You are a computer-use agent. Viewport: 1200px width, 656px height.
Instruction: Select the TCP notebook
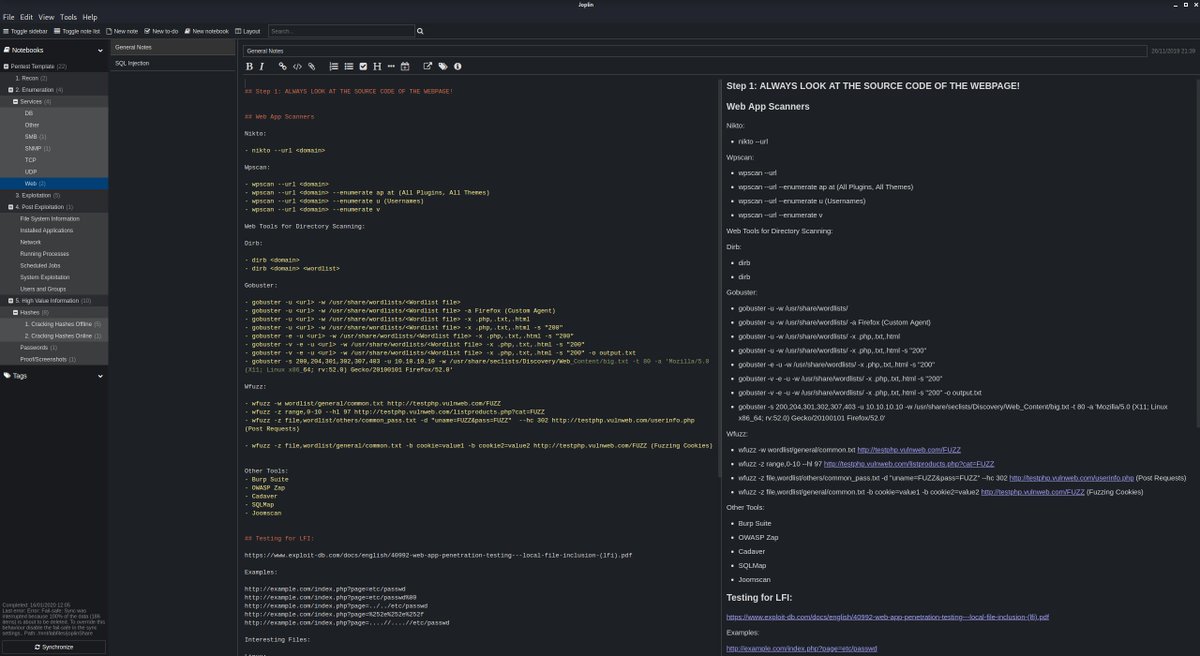coord(54,160)
